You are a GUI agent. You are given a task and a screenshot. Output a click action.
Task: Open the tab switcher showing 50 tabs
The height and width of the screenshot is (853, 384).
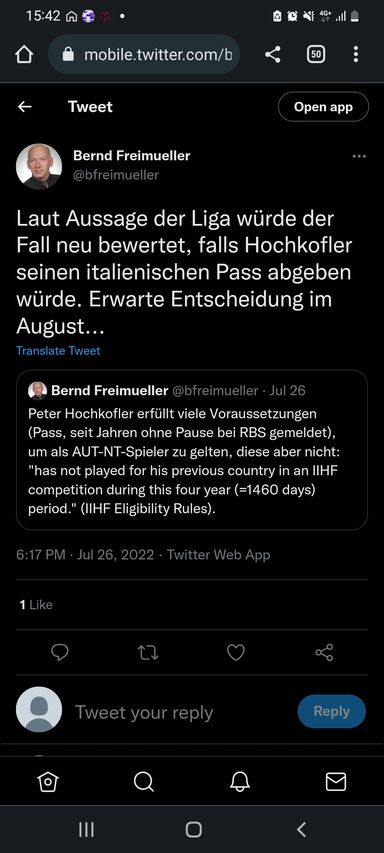pyautogui.click(x=316, y=54)
